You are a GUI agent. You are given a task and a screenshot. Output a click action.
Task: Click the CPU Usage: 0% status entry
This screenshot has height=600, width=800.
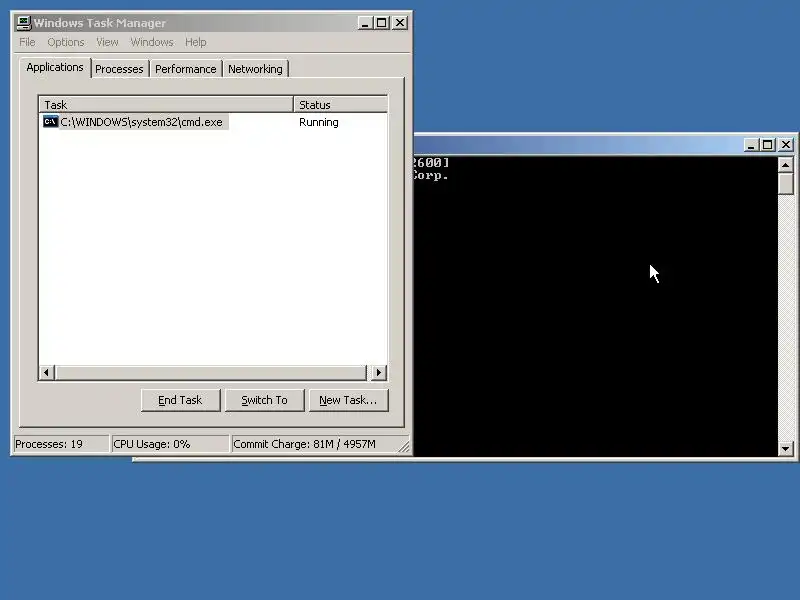pyautogui.click(x=170, y=444)
